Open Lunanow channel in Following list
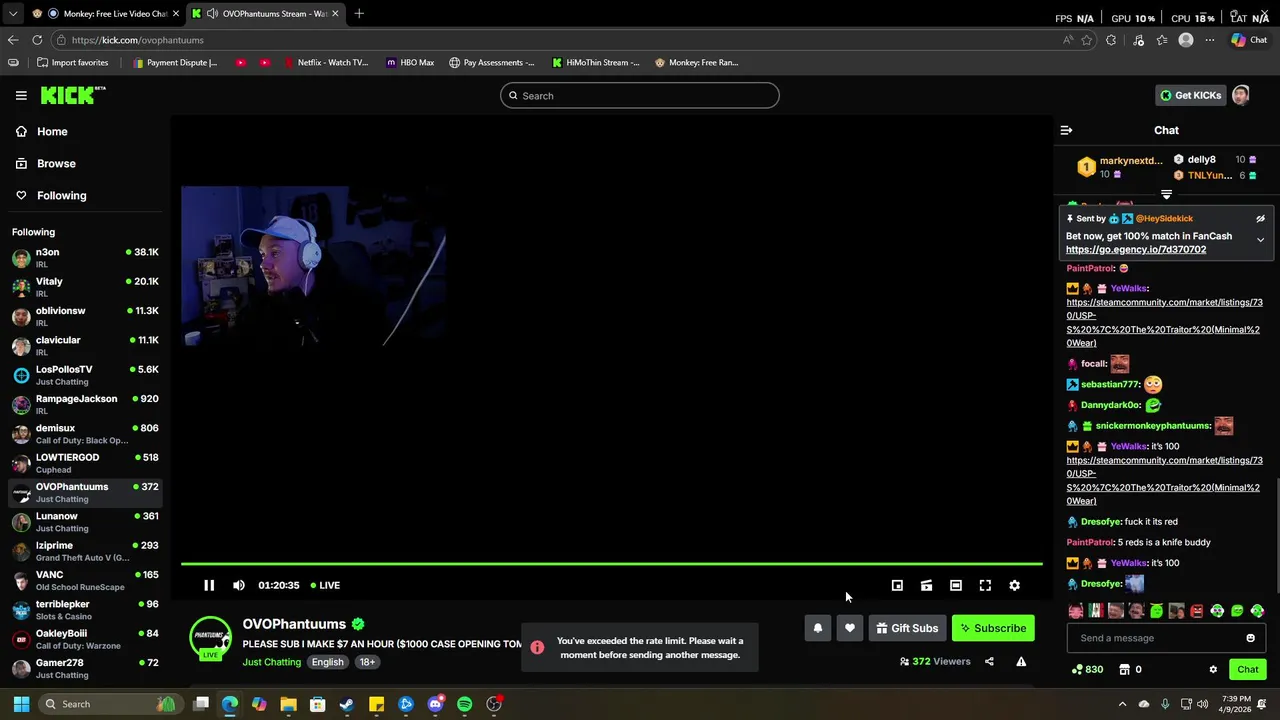 tap(85, 522)
